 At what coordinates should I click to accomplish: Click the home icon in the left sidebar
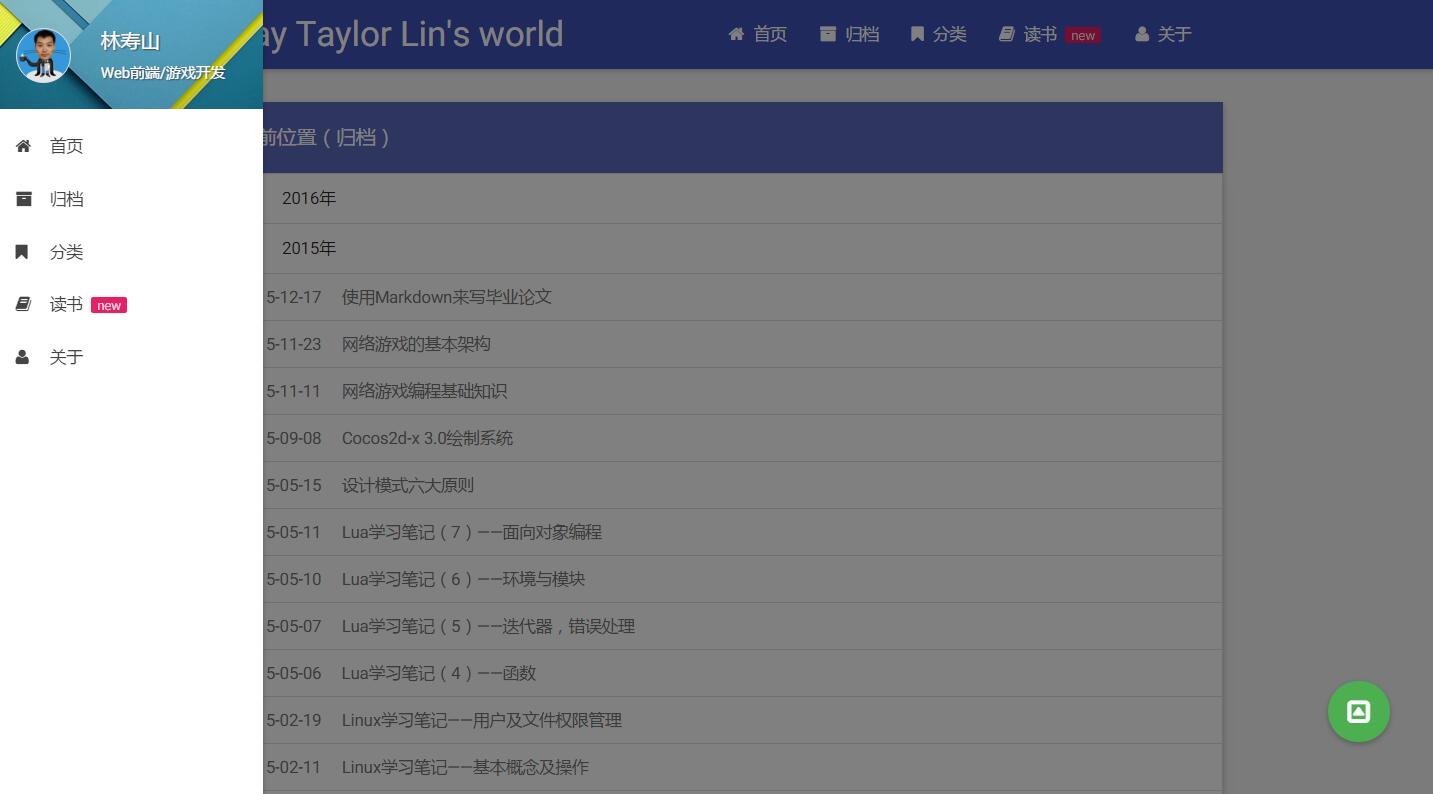23,146
